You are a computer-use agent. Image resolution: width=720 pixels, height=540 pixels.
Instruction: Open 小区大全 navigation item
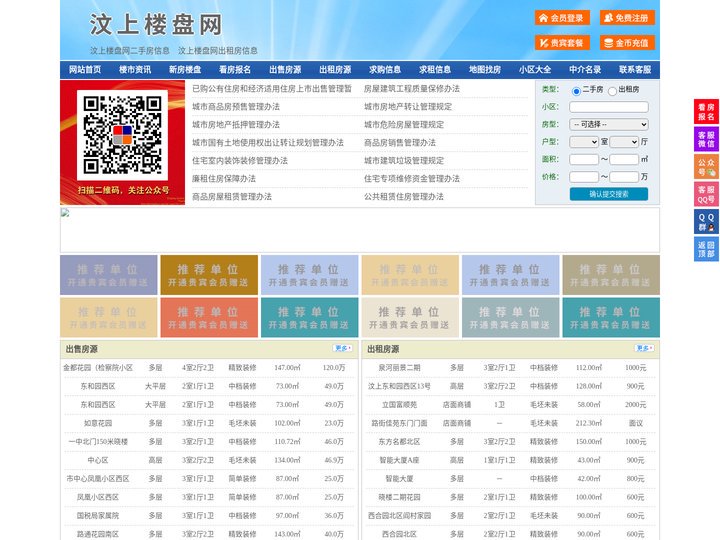pos(535,70)
